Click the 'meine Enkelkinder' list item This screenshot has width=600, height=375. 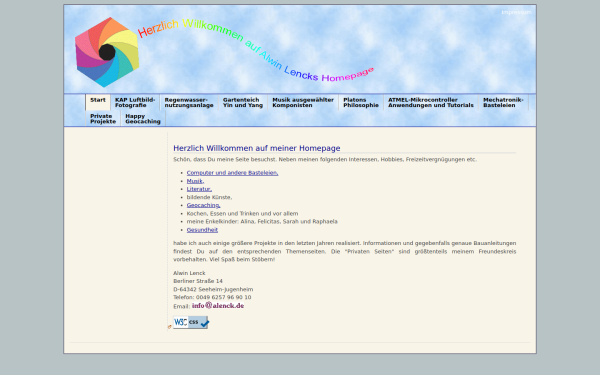click(262, 222)
